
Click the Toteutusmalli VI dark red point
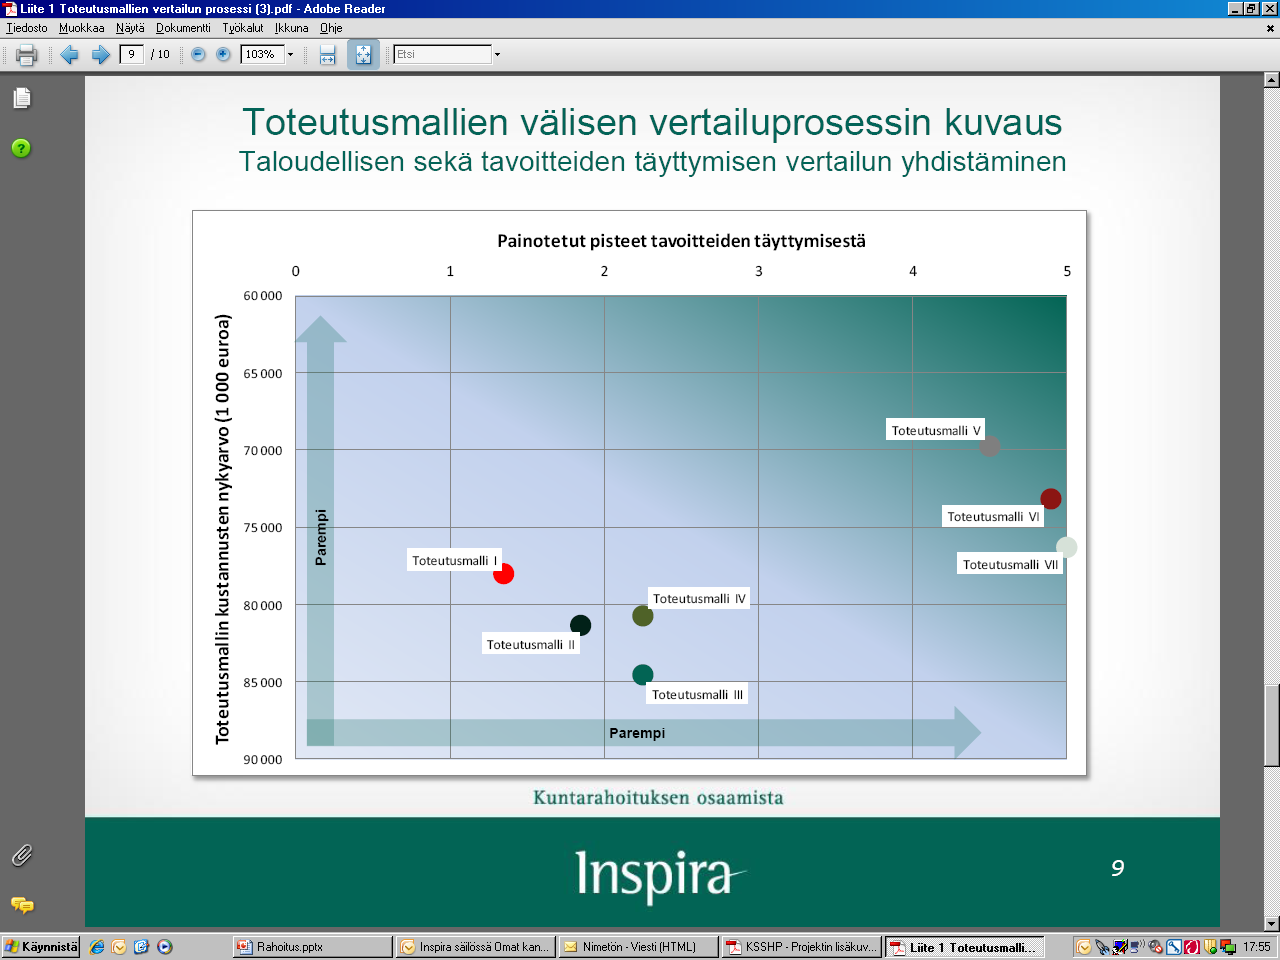1050,498
